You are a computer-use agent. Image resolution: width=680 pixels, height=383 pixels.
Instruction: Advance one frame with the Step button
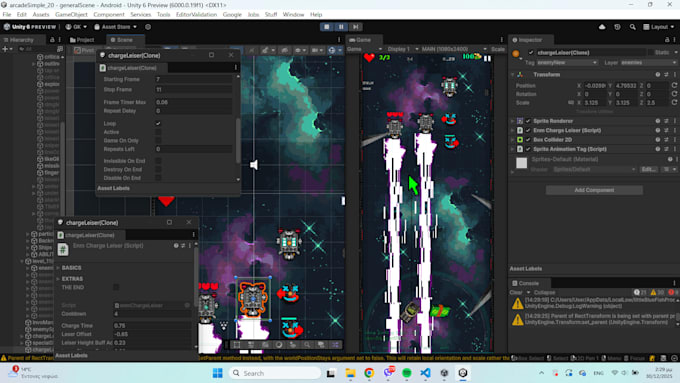click(x=356, y=27)
